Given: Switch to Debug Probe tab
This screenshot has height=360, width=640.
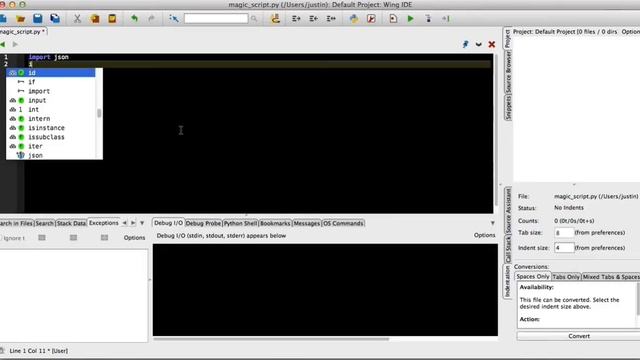Looking at the screenshot, I should pos(203,223).
